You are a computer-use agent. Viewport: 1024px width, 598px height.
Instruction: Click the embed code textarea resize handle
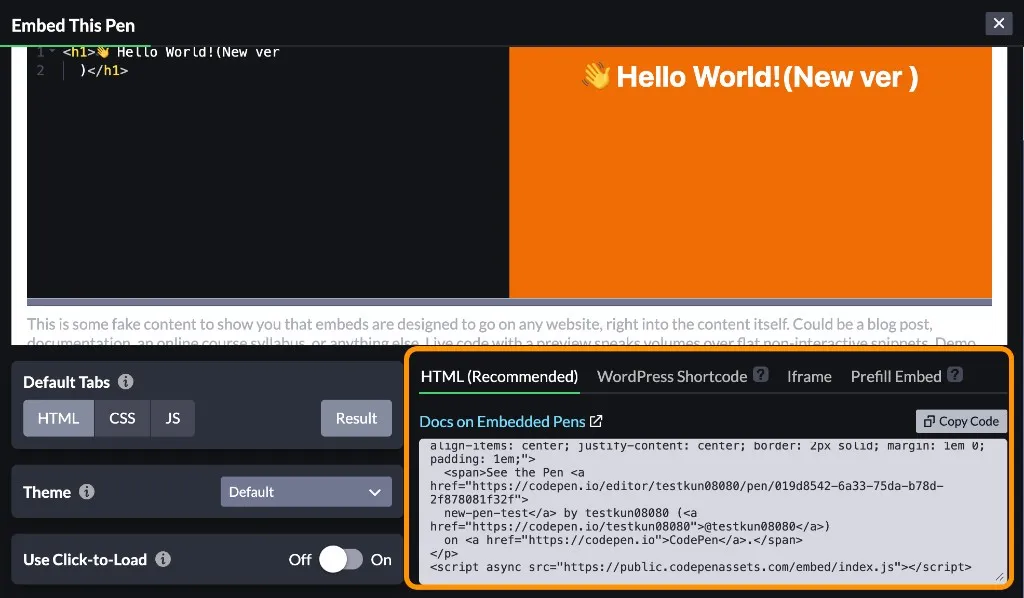tap(1000, 576)
